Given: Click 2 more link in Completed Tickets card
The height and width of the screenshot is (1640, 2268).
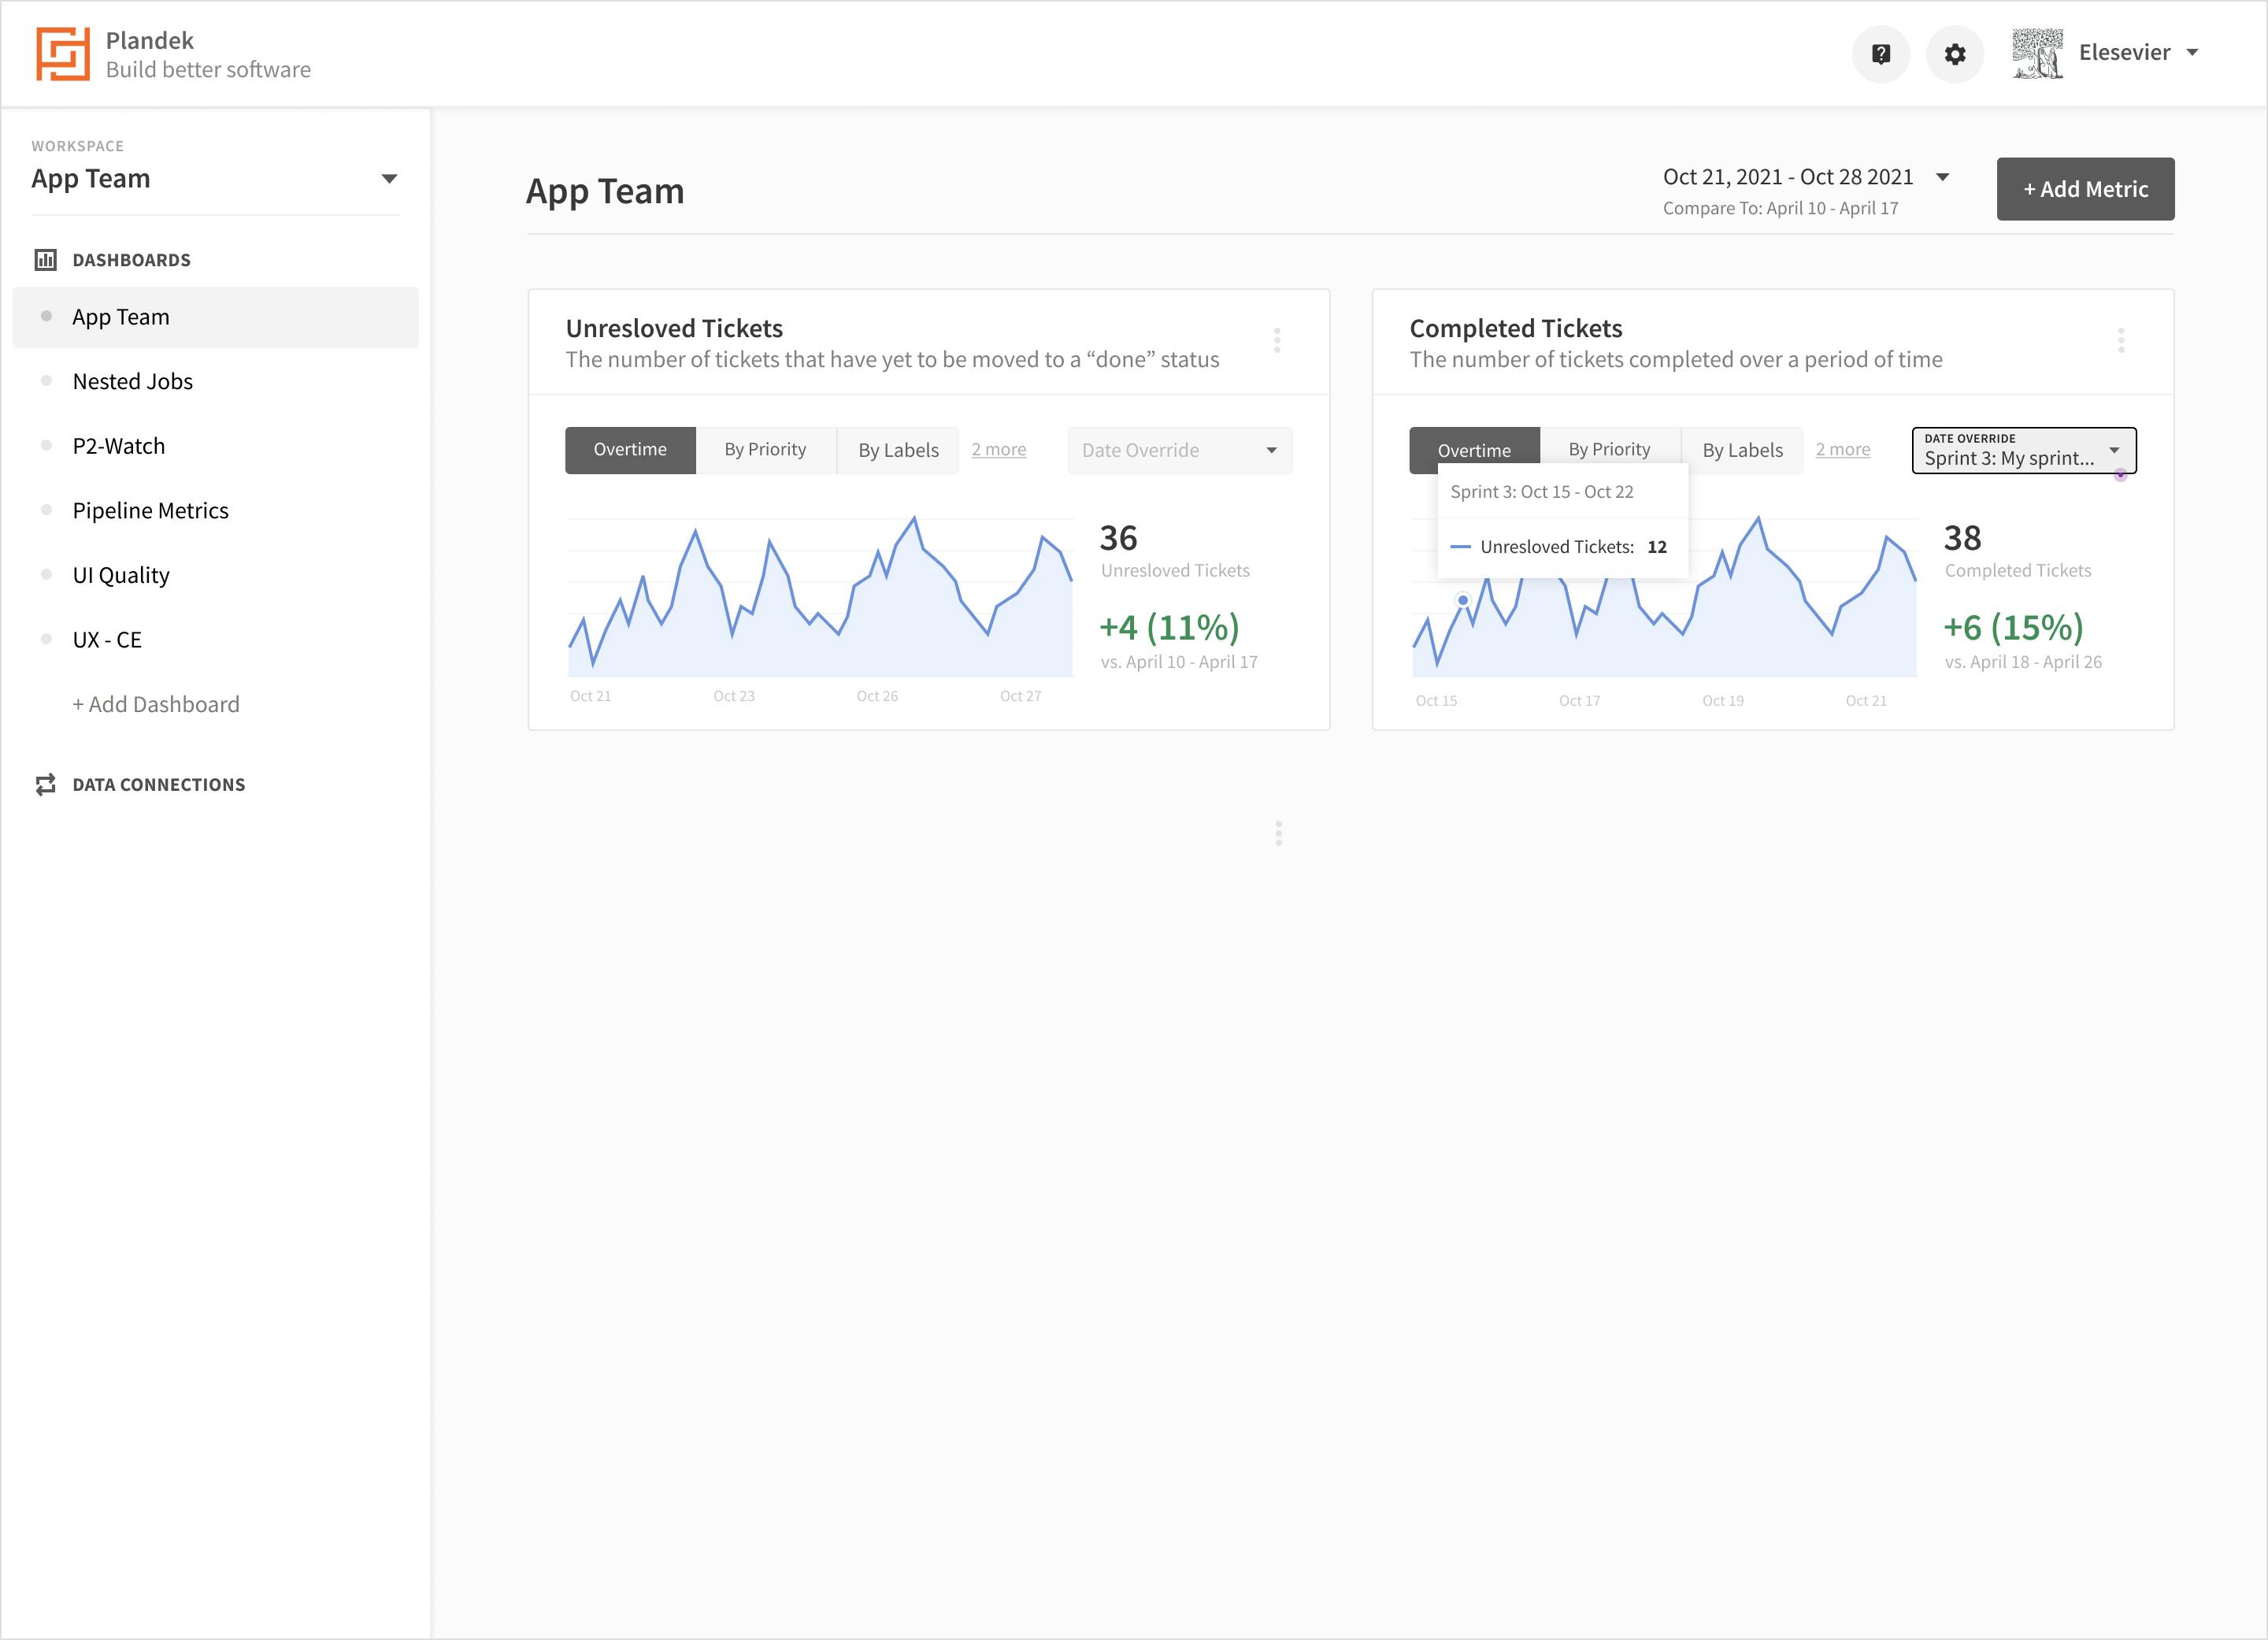Looking at the screenshot, I should pos(1843,450).
